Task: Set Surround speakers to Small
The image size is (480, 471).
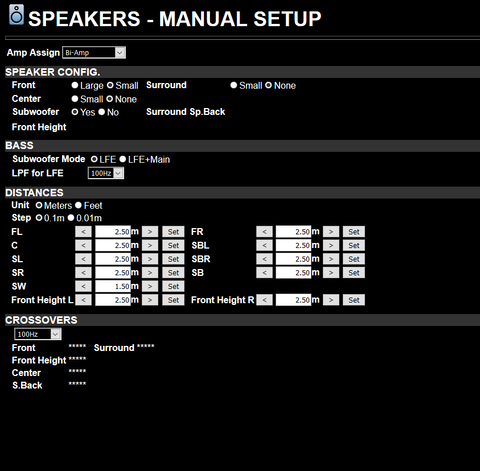Action: [x=234, y=85]
